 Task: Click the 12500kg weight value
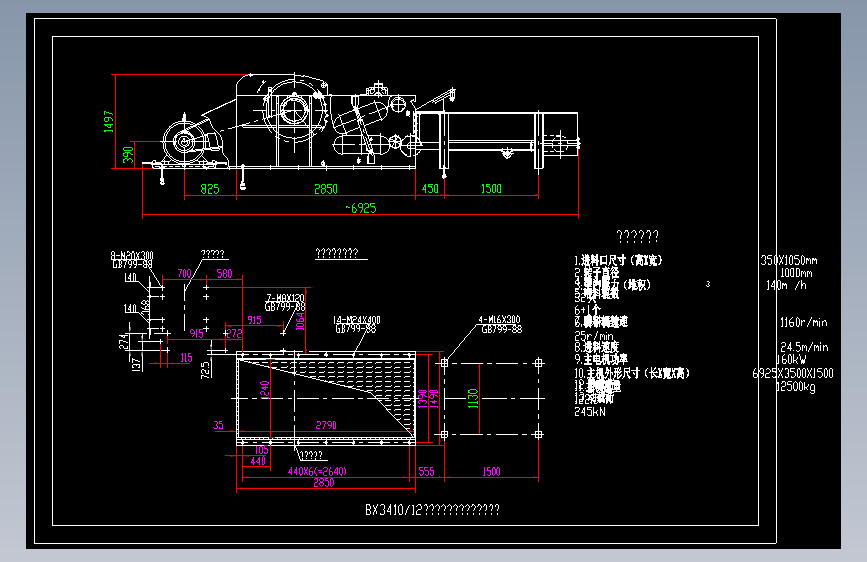[x=796, y=386]
